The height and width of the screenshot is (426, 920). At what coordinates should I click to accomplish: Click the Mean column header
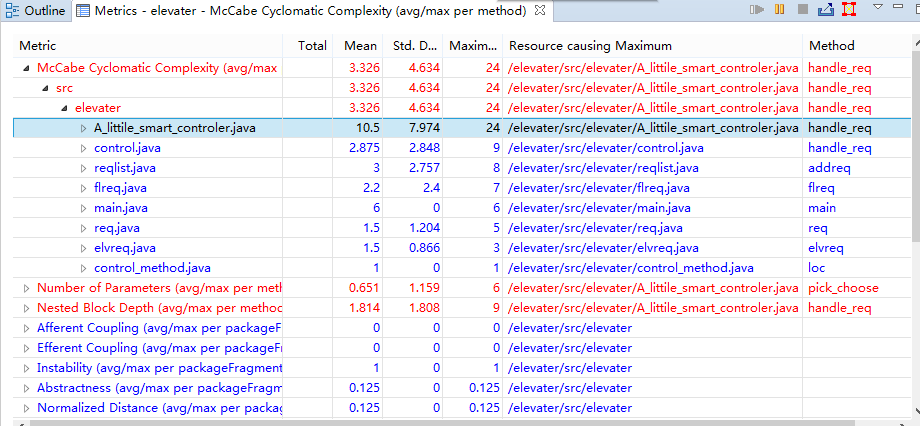coord(358,46)
